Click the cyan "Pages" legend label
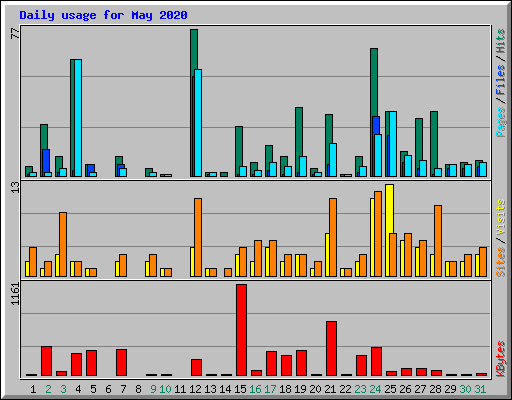Viewport: 512px width, 400px height. point(500,122)
